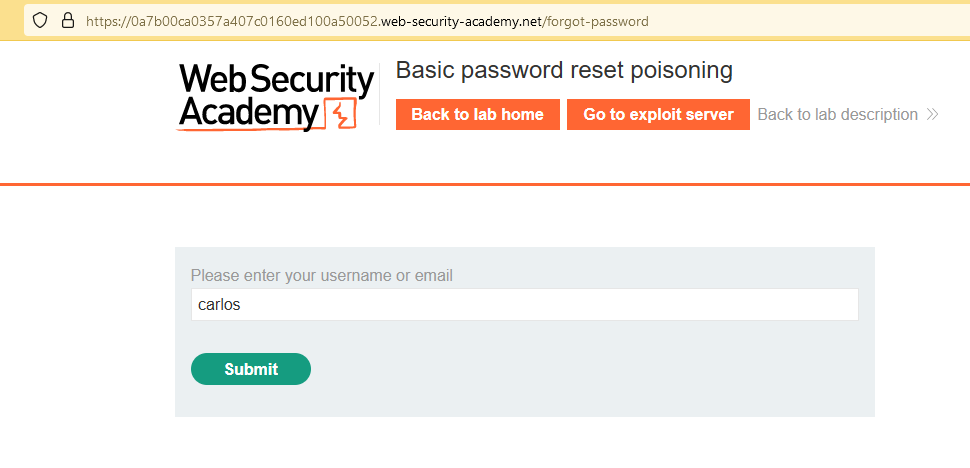Click the word Academy in the logo
This screenshot has width=970, height=468.
click(248, 115)
